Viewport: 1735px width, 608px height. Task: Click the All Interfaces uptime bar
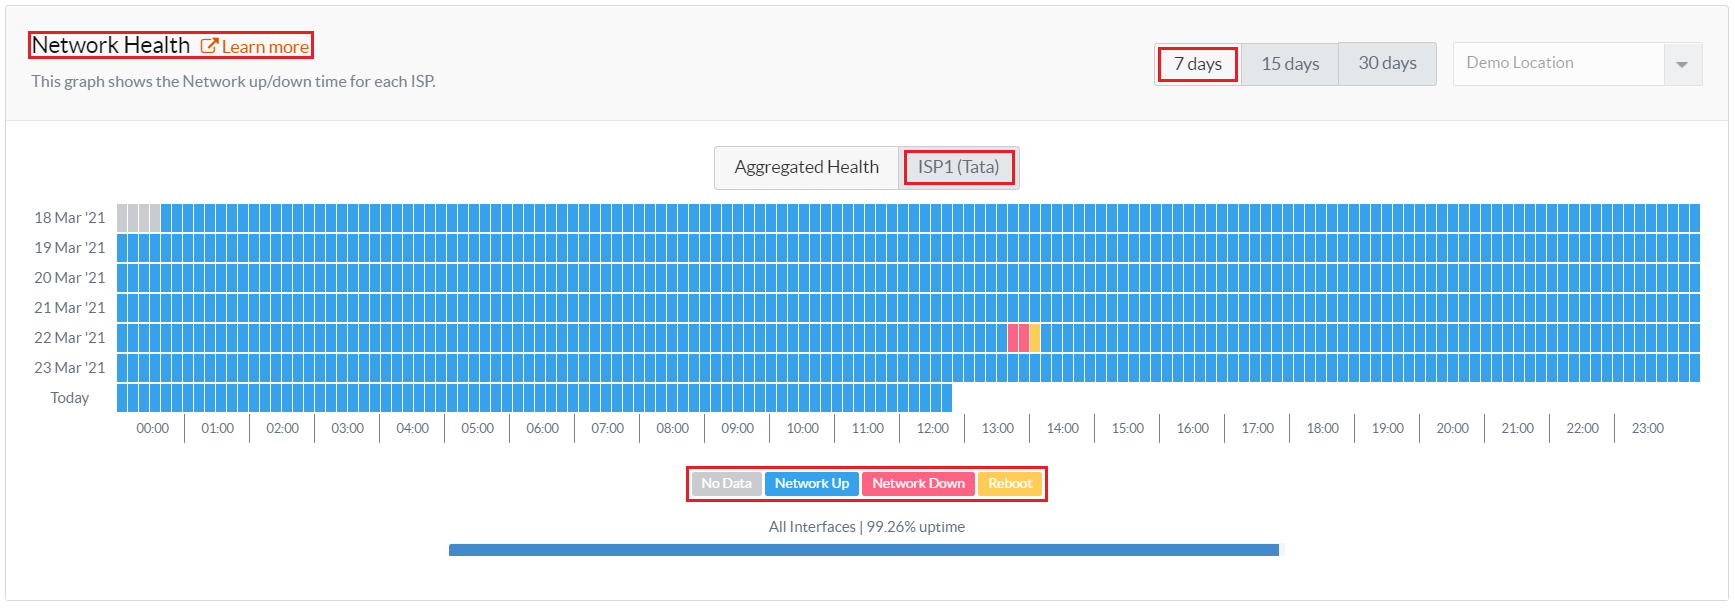pyautogui.click(x=864, y=550)
